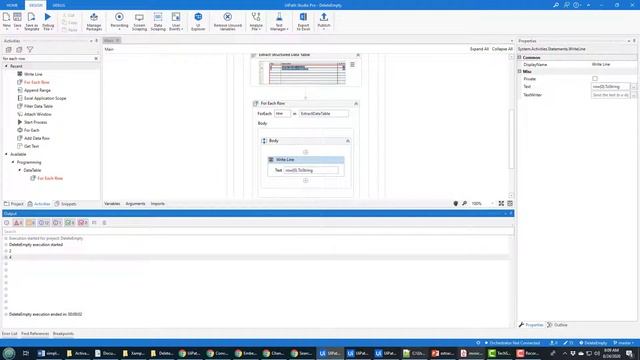The height and width of the screenshot is (360, 640).
Task: Open Manage Packages
Action: [x=94, y=21]
